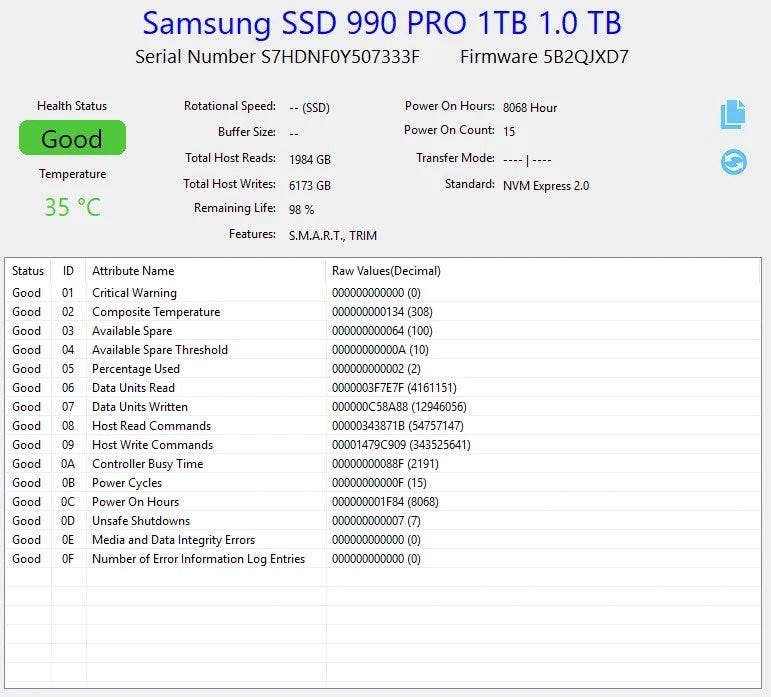Viewport: 771px width, 697px height.
Task: Click the raw value 000000000134 (308)
Action: (382, 312)
